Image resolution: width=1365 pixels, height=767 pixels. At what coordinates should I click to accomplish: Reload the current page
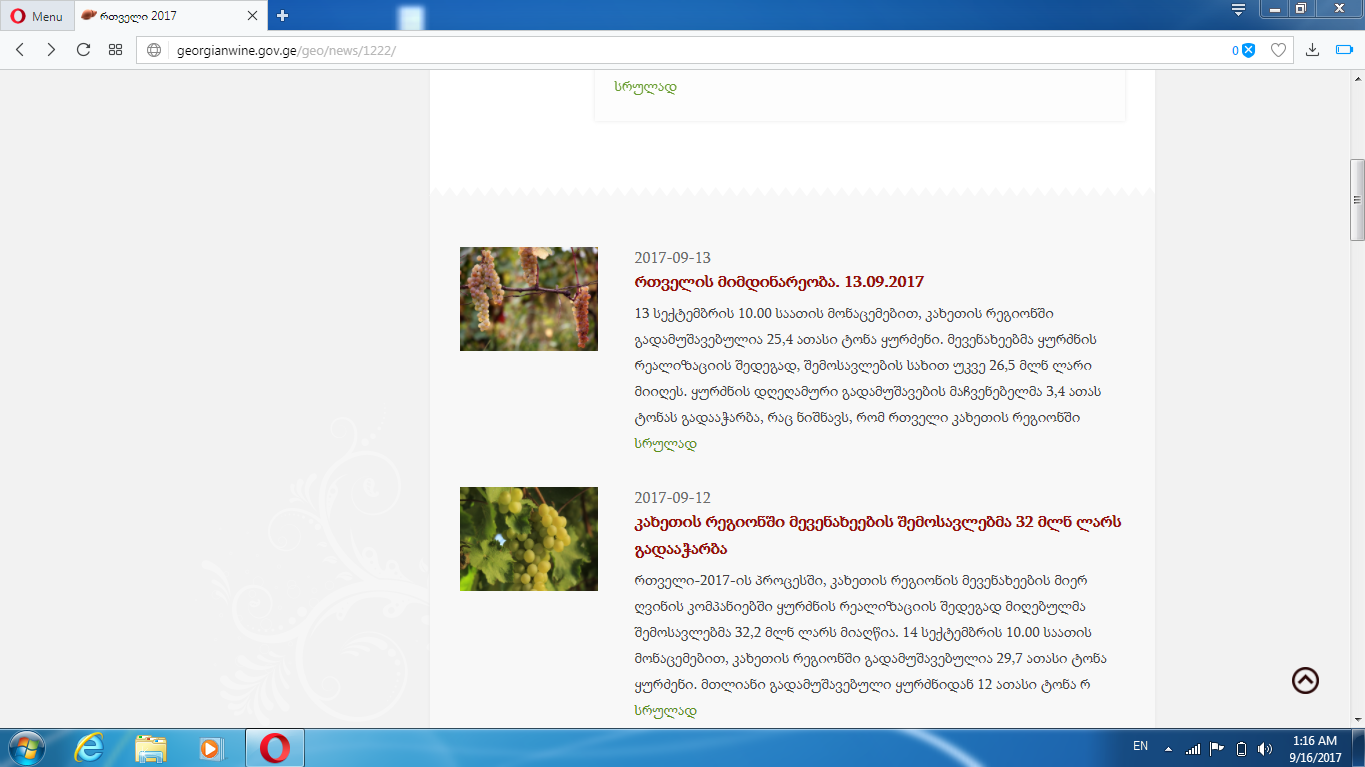pyautogui.click(x=83, y=50)
